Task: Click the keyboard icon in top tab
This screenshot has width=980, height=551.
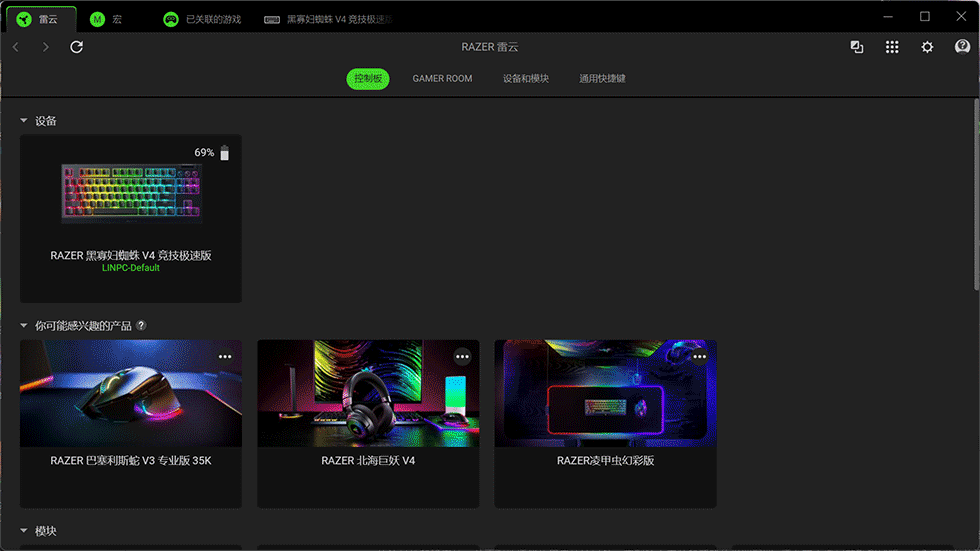Action: (272, 19)
